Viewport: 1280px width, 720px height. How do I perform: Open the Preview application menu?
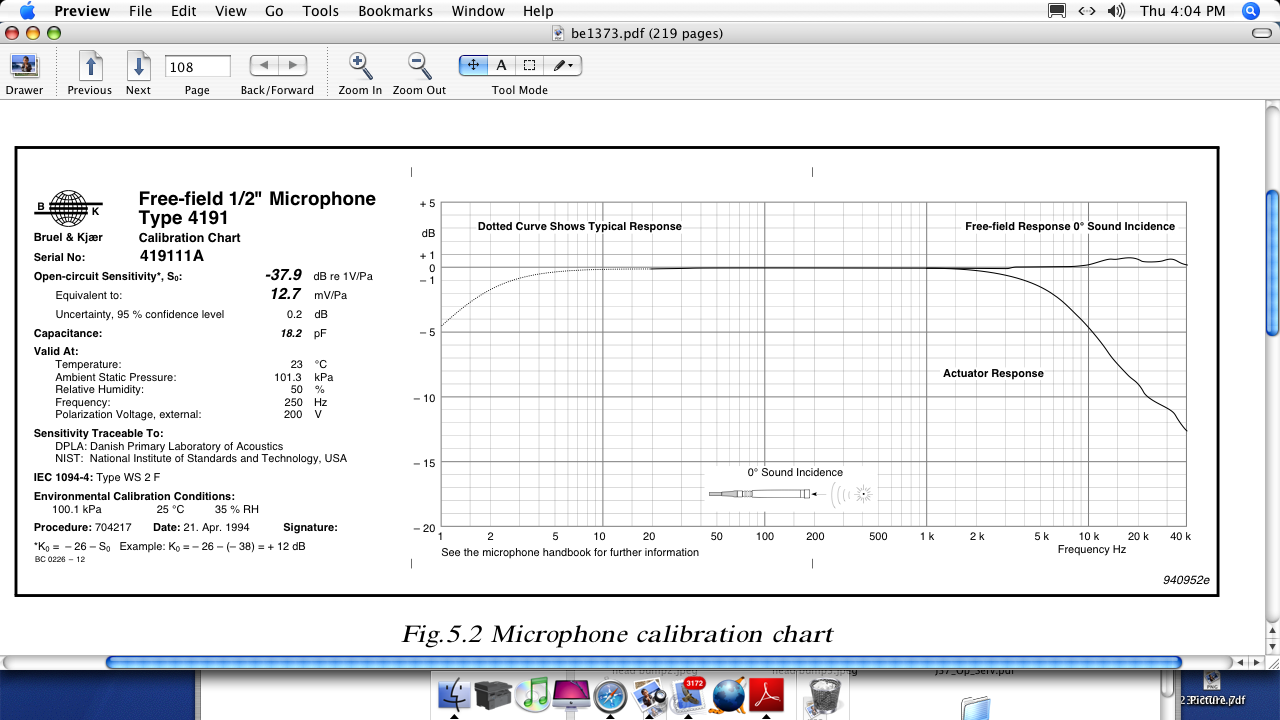tap(82, 11)
